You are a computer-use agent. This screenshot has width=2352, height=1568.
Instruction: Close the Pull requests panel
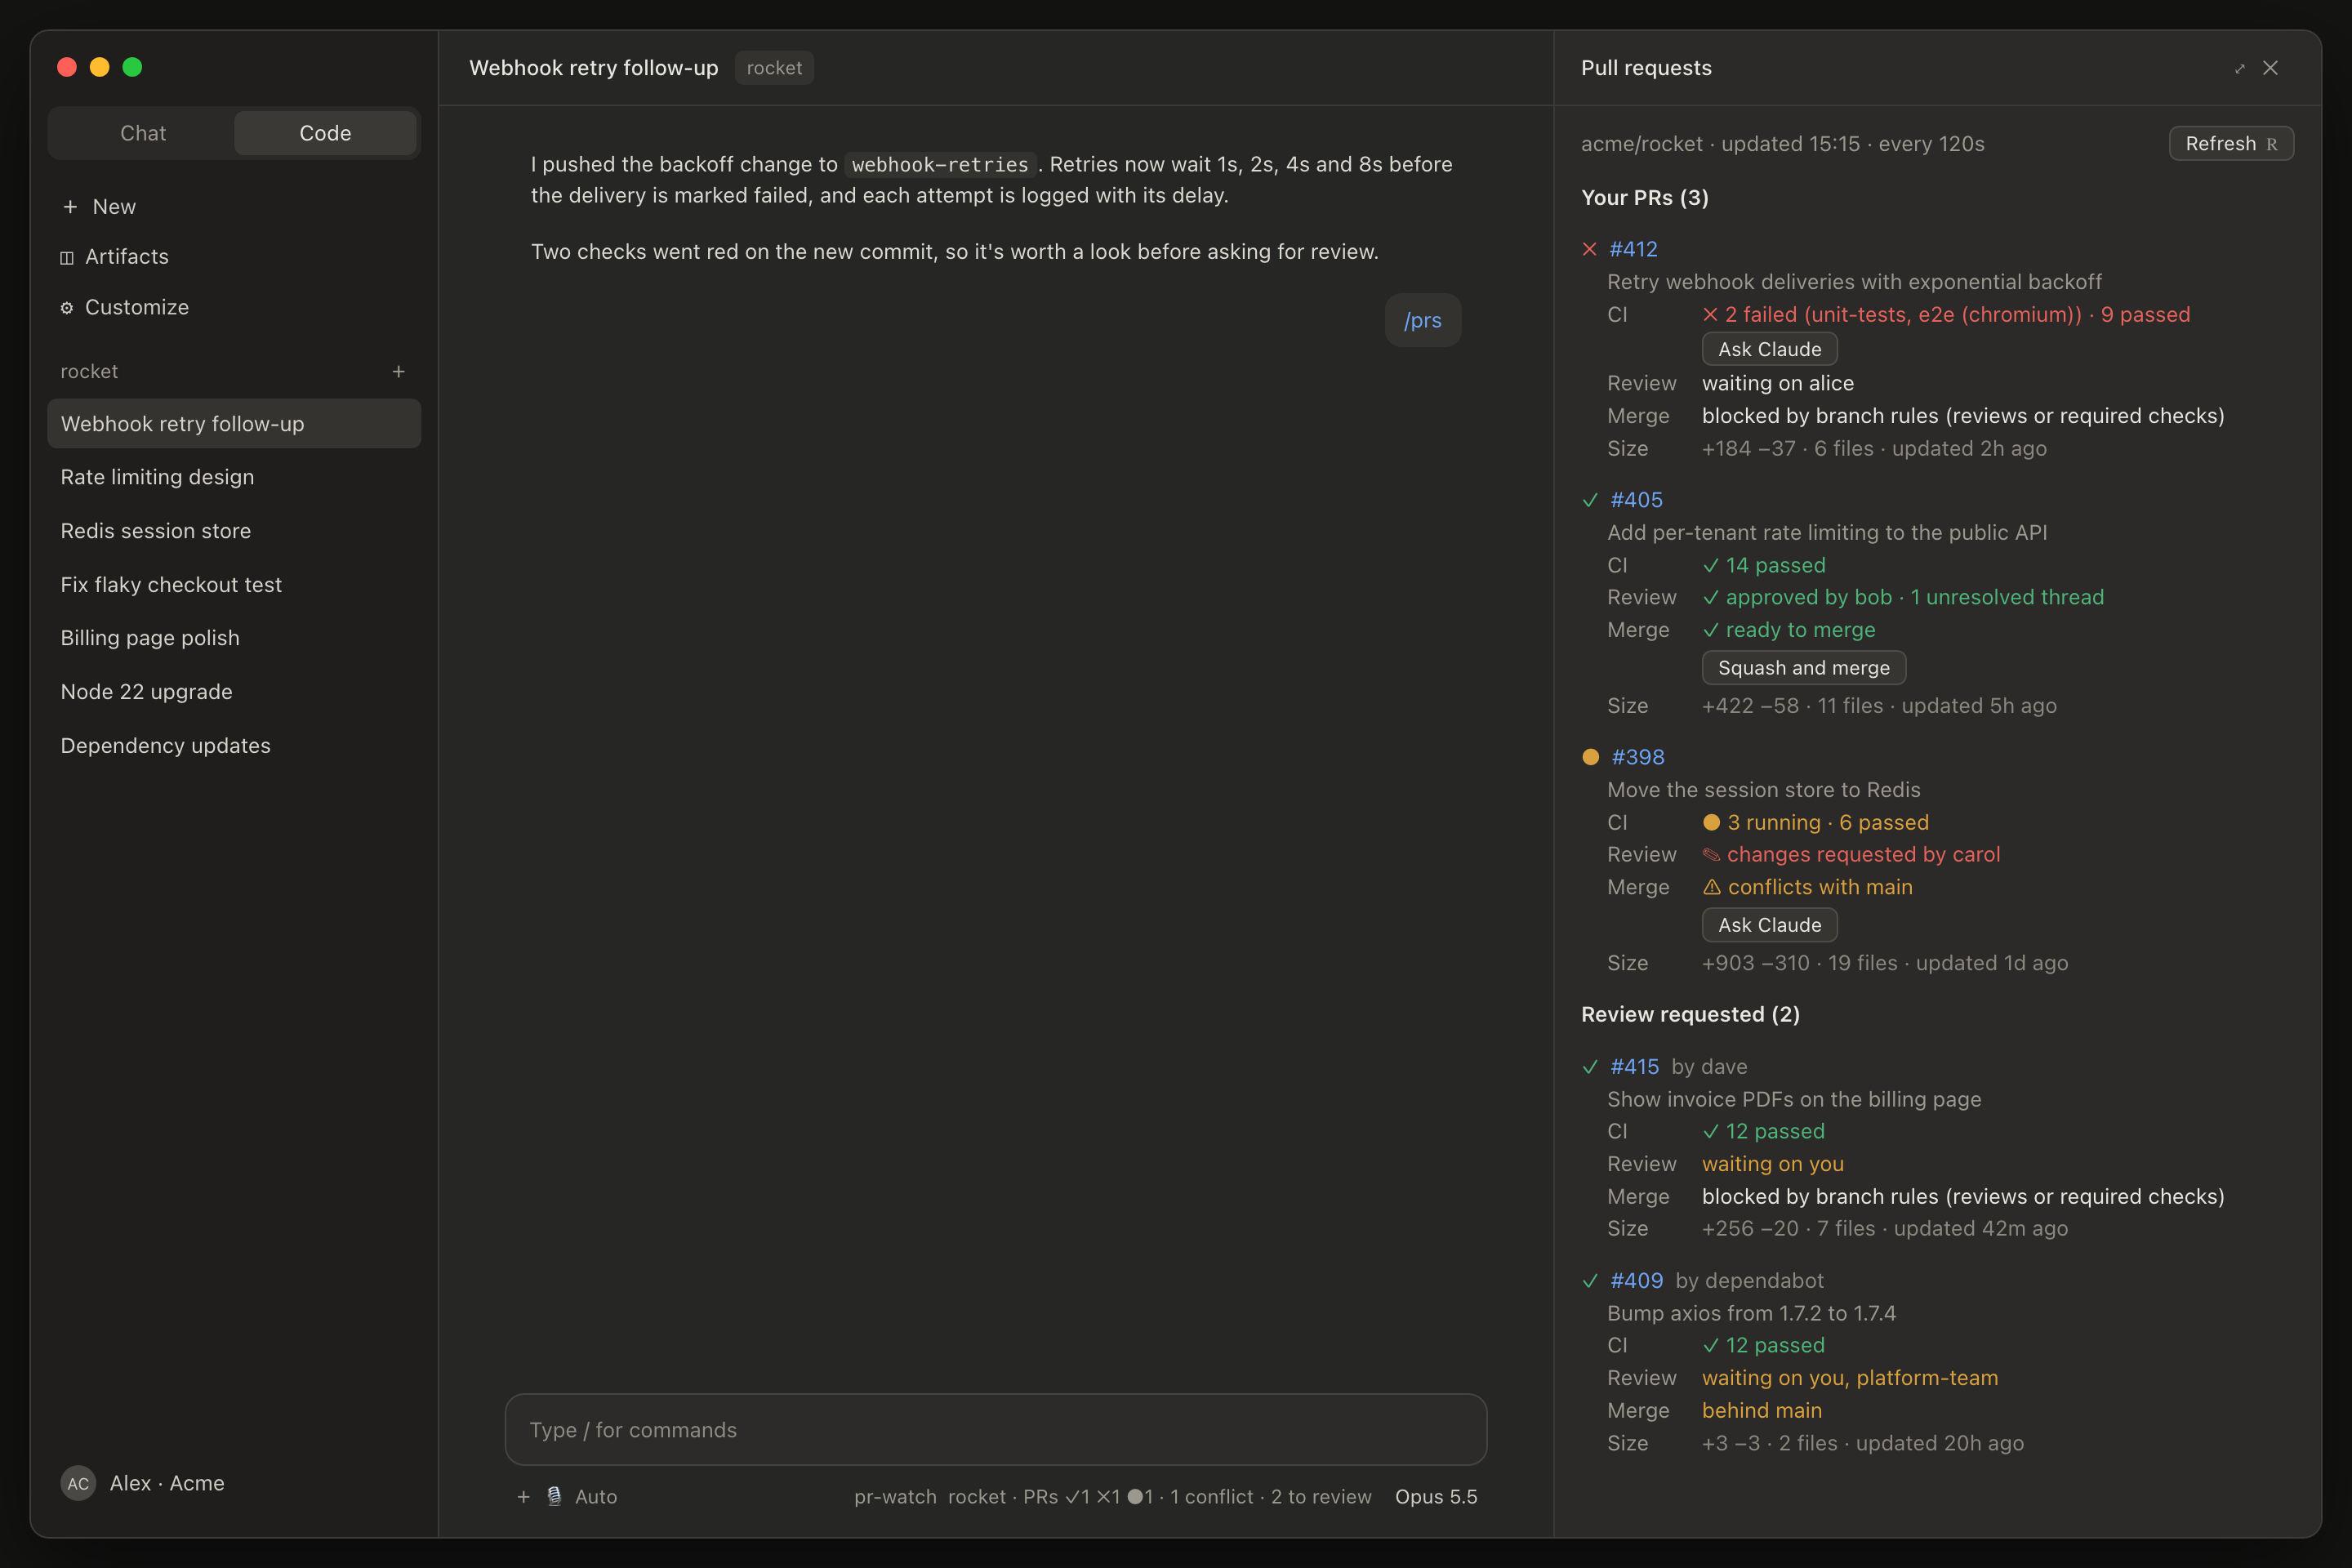(x=2270, y=68)
